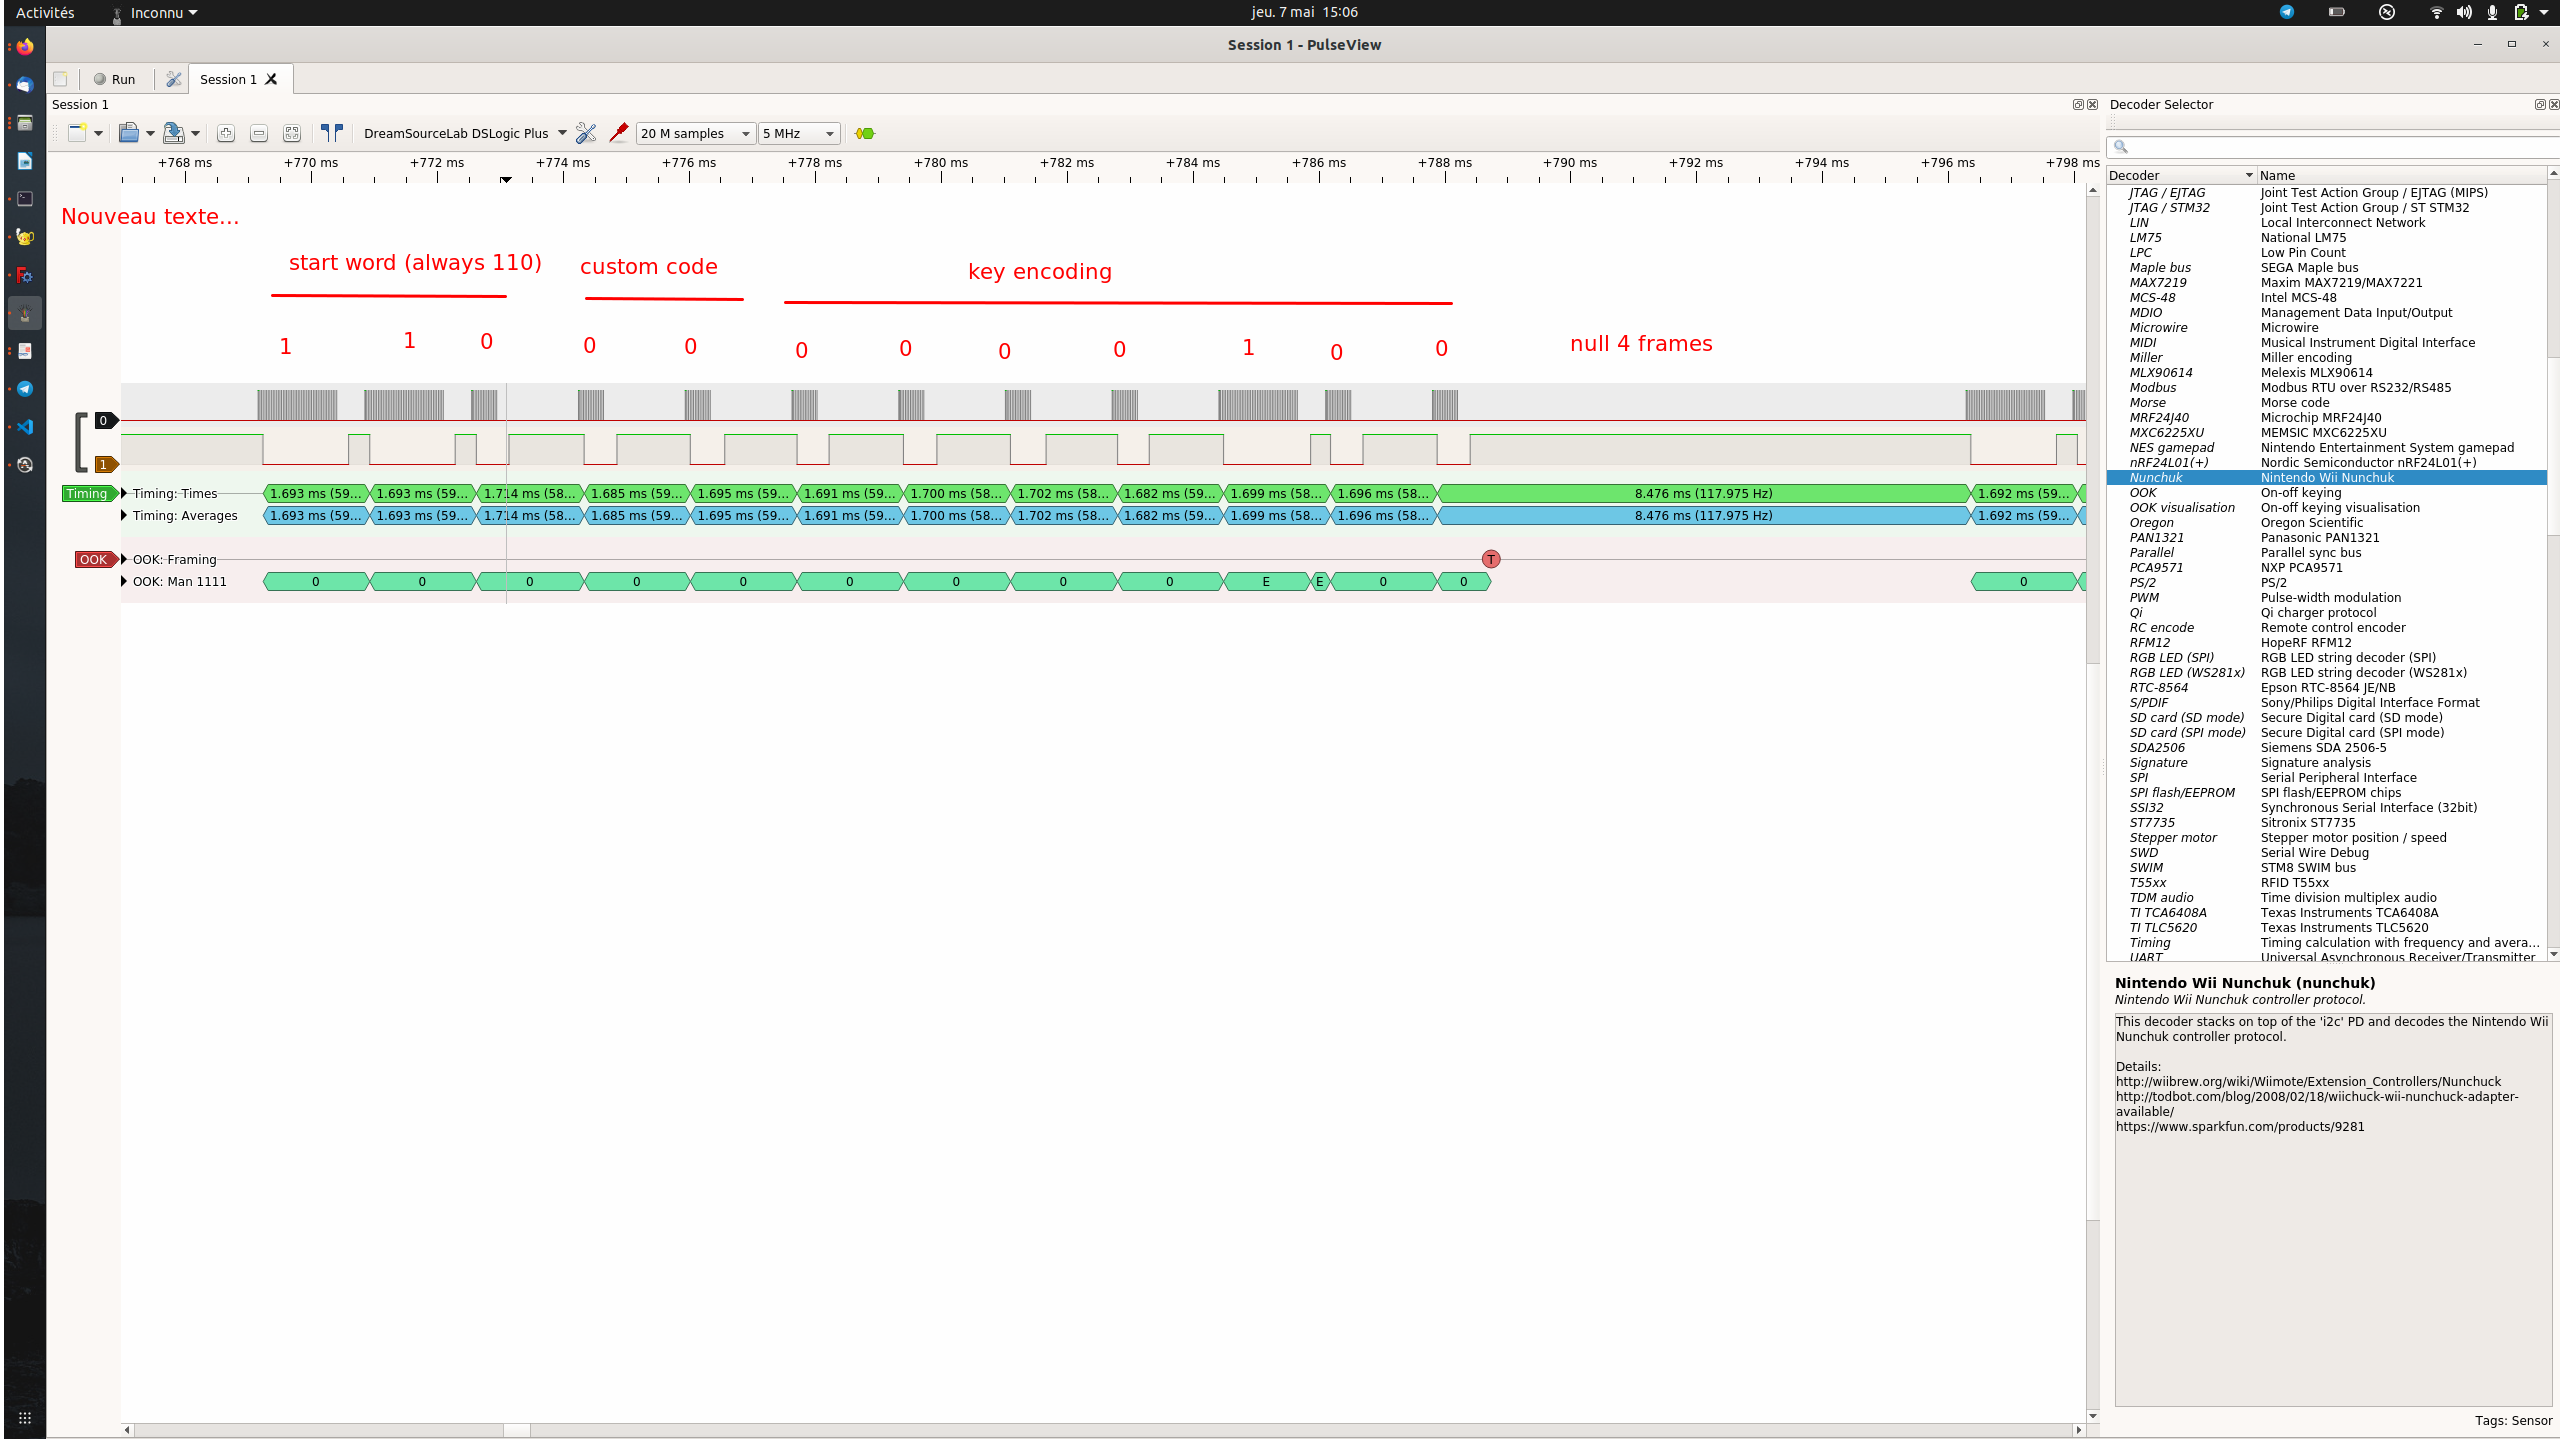Image resolution: width=2560 pixels, height=1440 pixels.
Task: Zoom out using the minus toolbar icon
Action: [x=259, y=133]
